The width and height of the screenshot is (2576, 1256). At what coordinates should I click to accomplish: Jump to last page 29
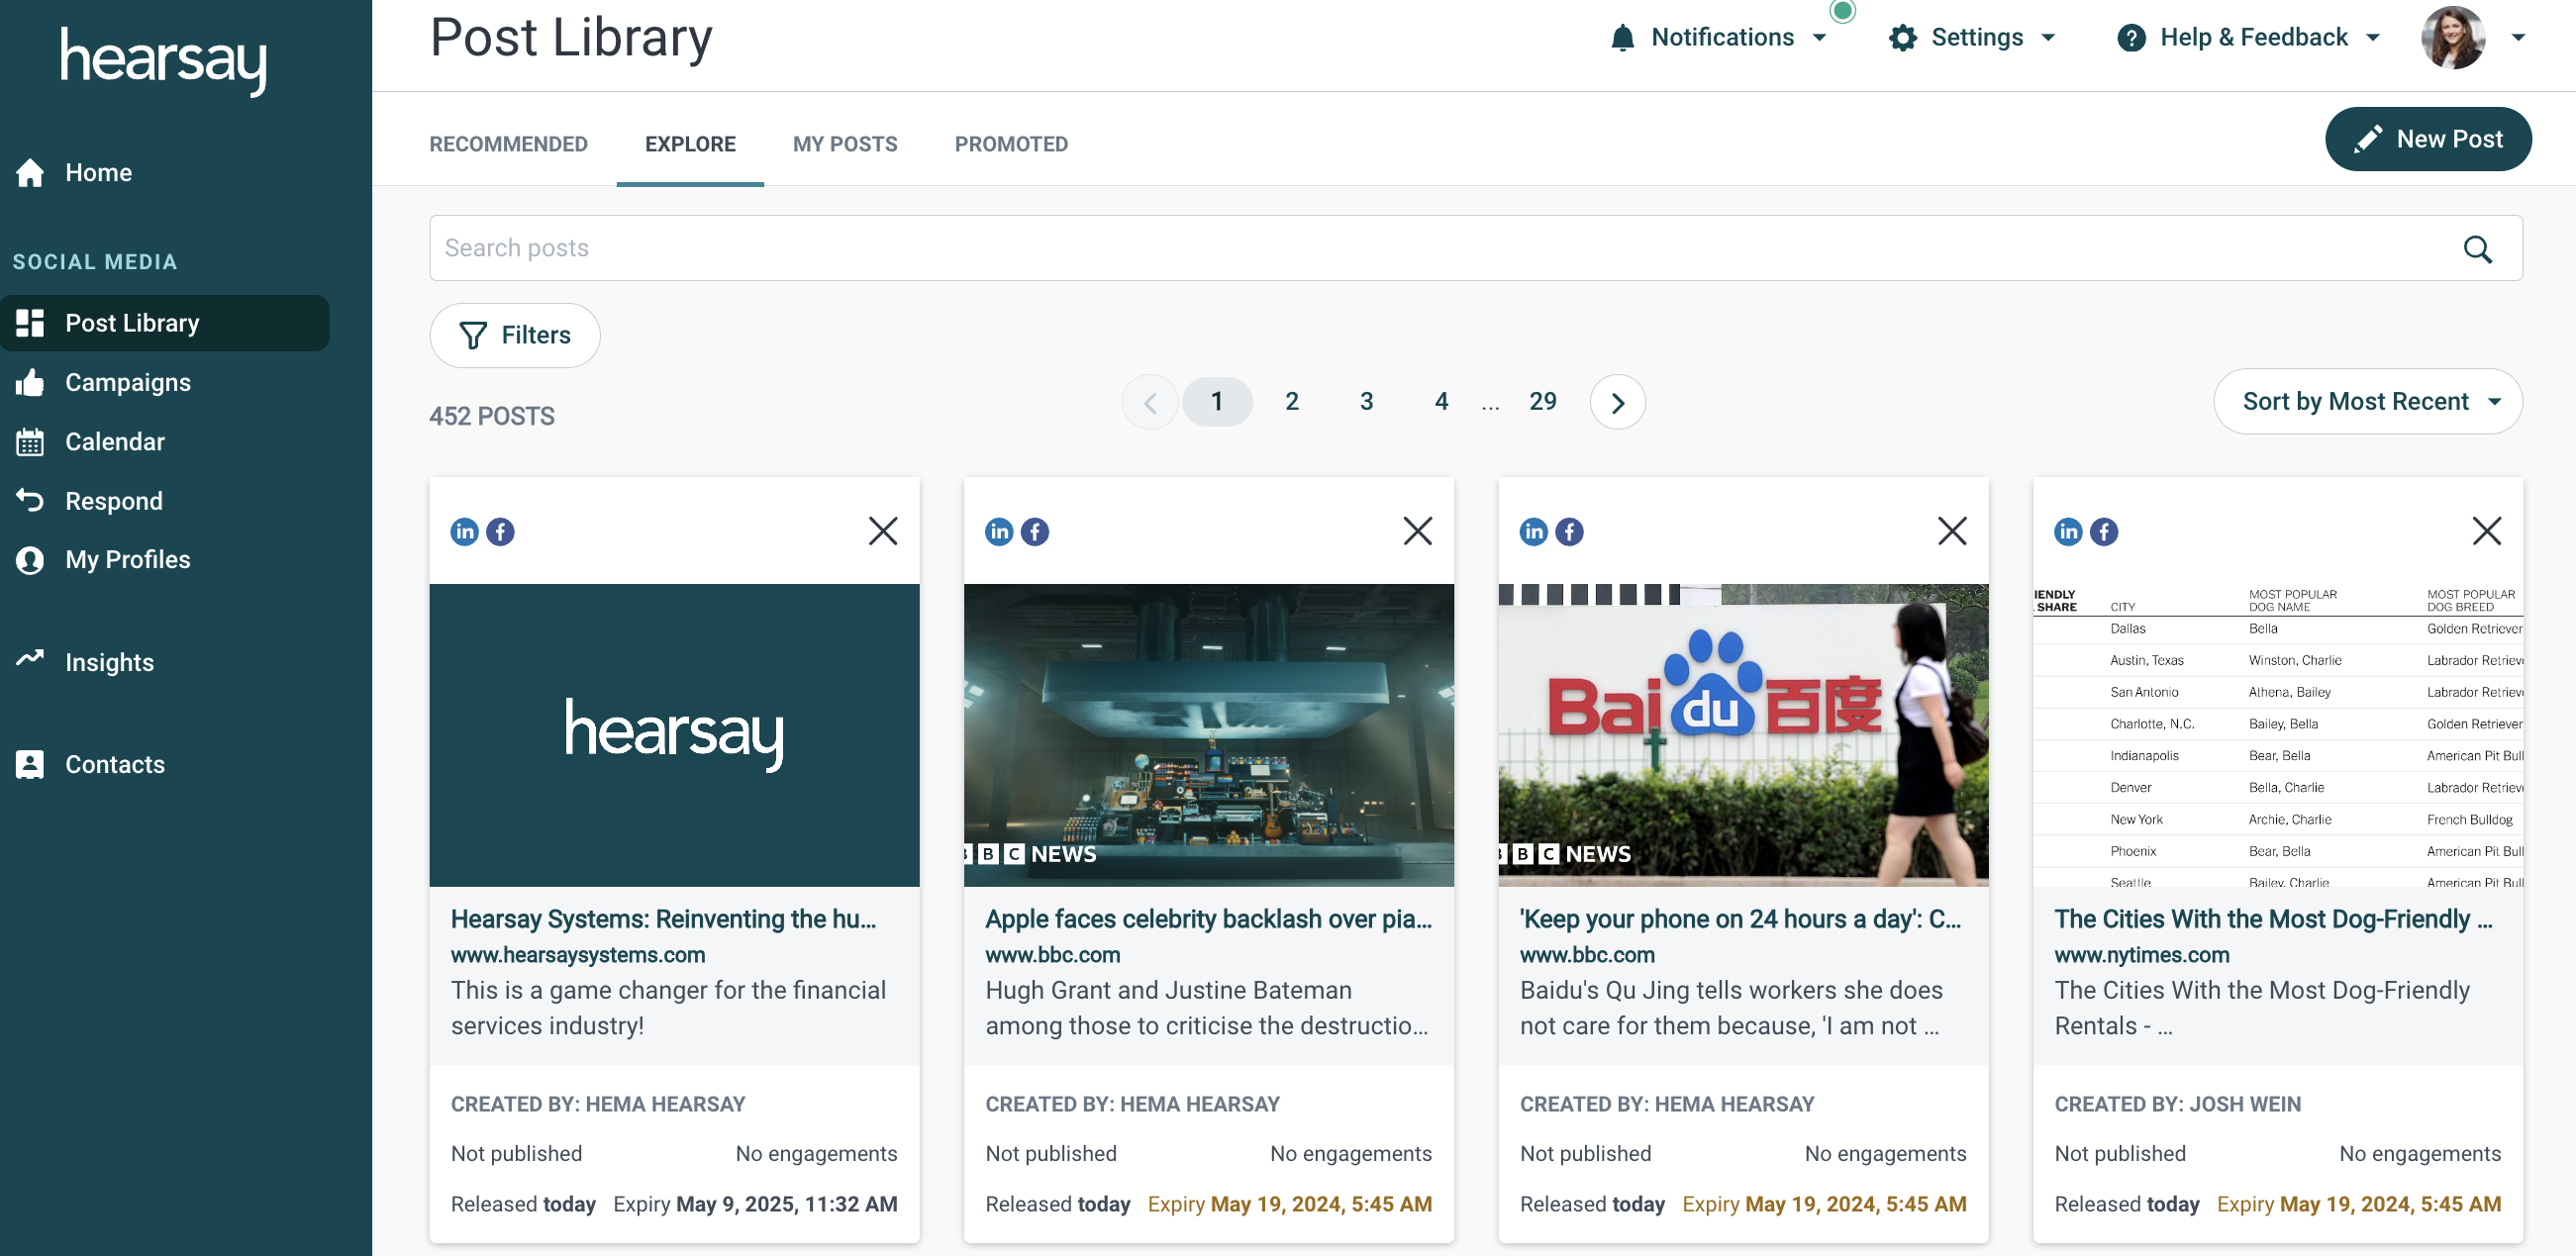pyautogui.click(x=1542, y=402)
